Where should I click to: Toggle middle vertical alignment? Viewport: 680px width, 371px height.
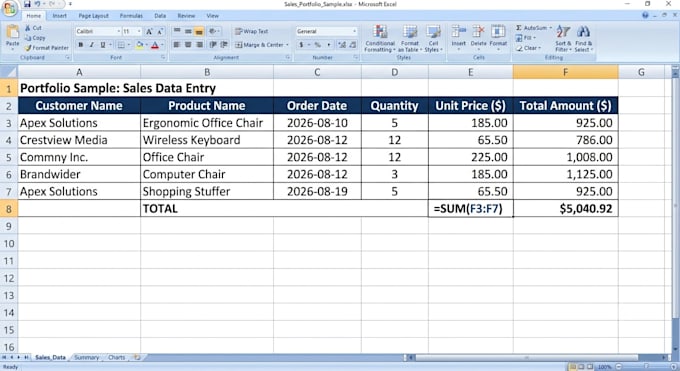(188, 31)
